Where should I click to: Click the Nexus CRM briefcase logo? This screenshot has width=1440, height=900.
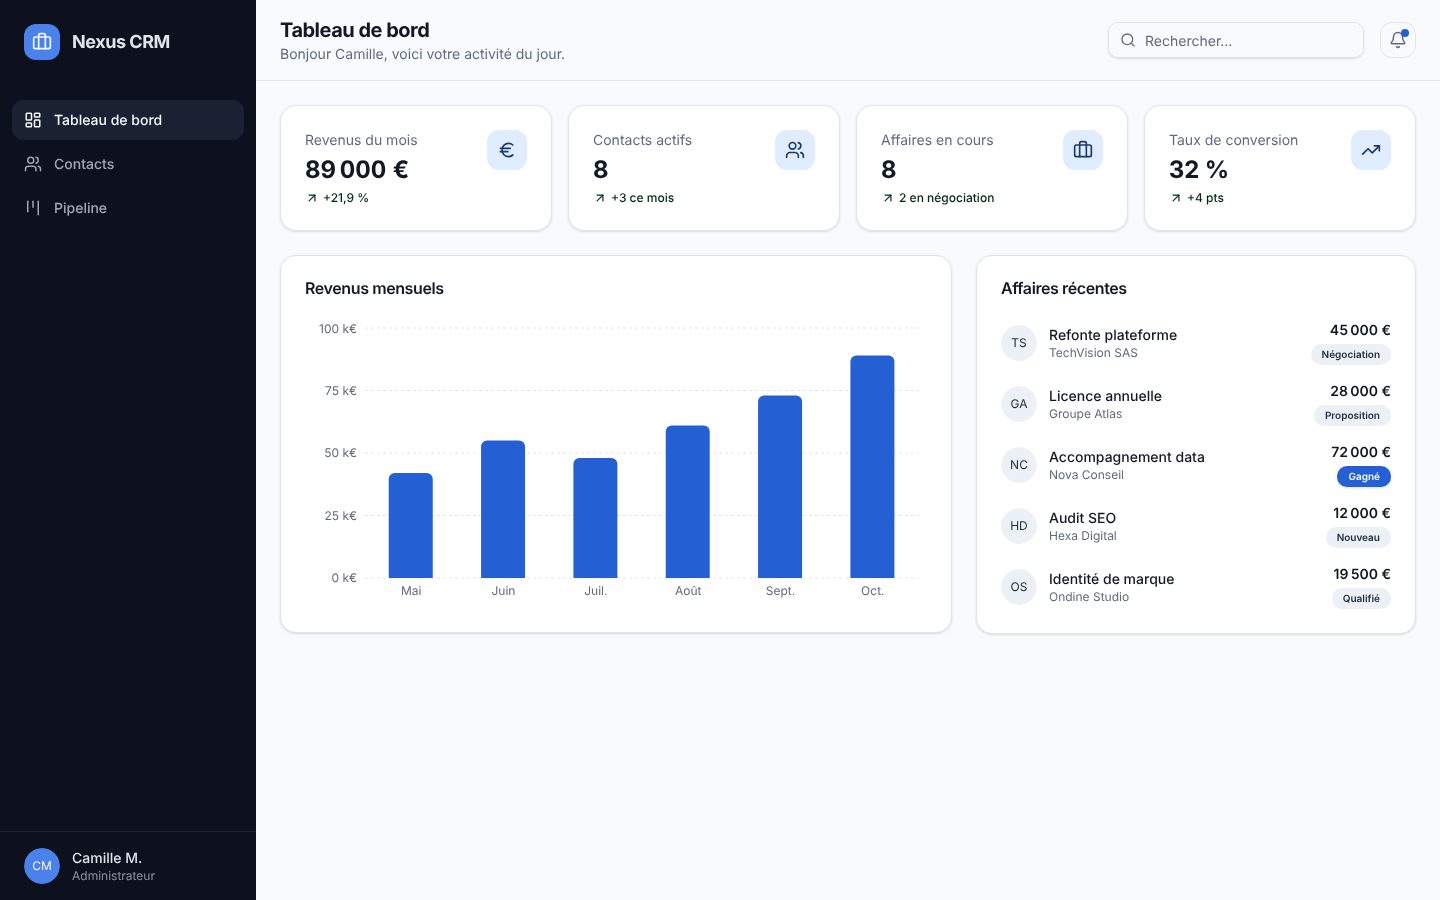pos(42,42)
